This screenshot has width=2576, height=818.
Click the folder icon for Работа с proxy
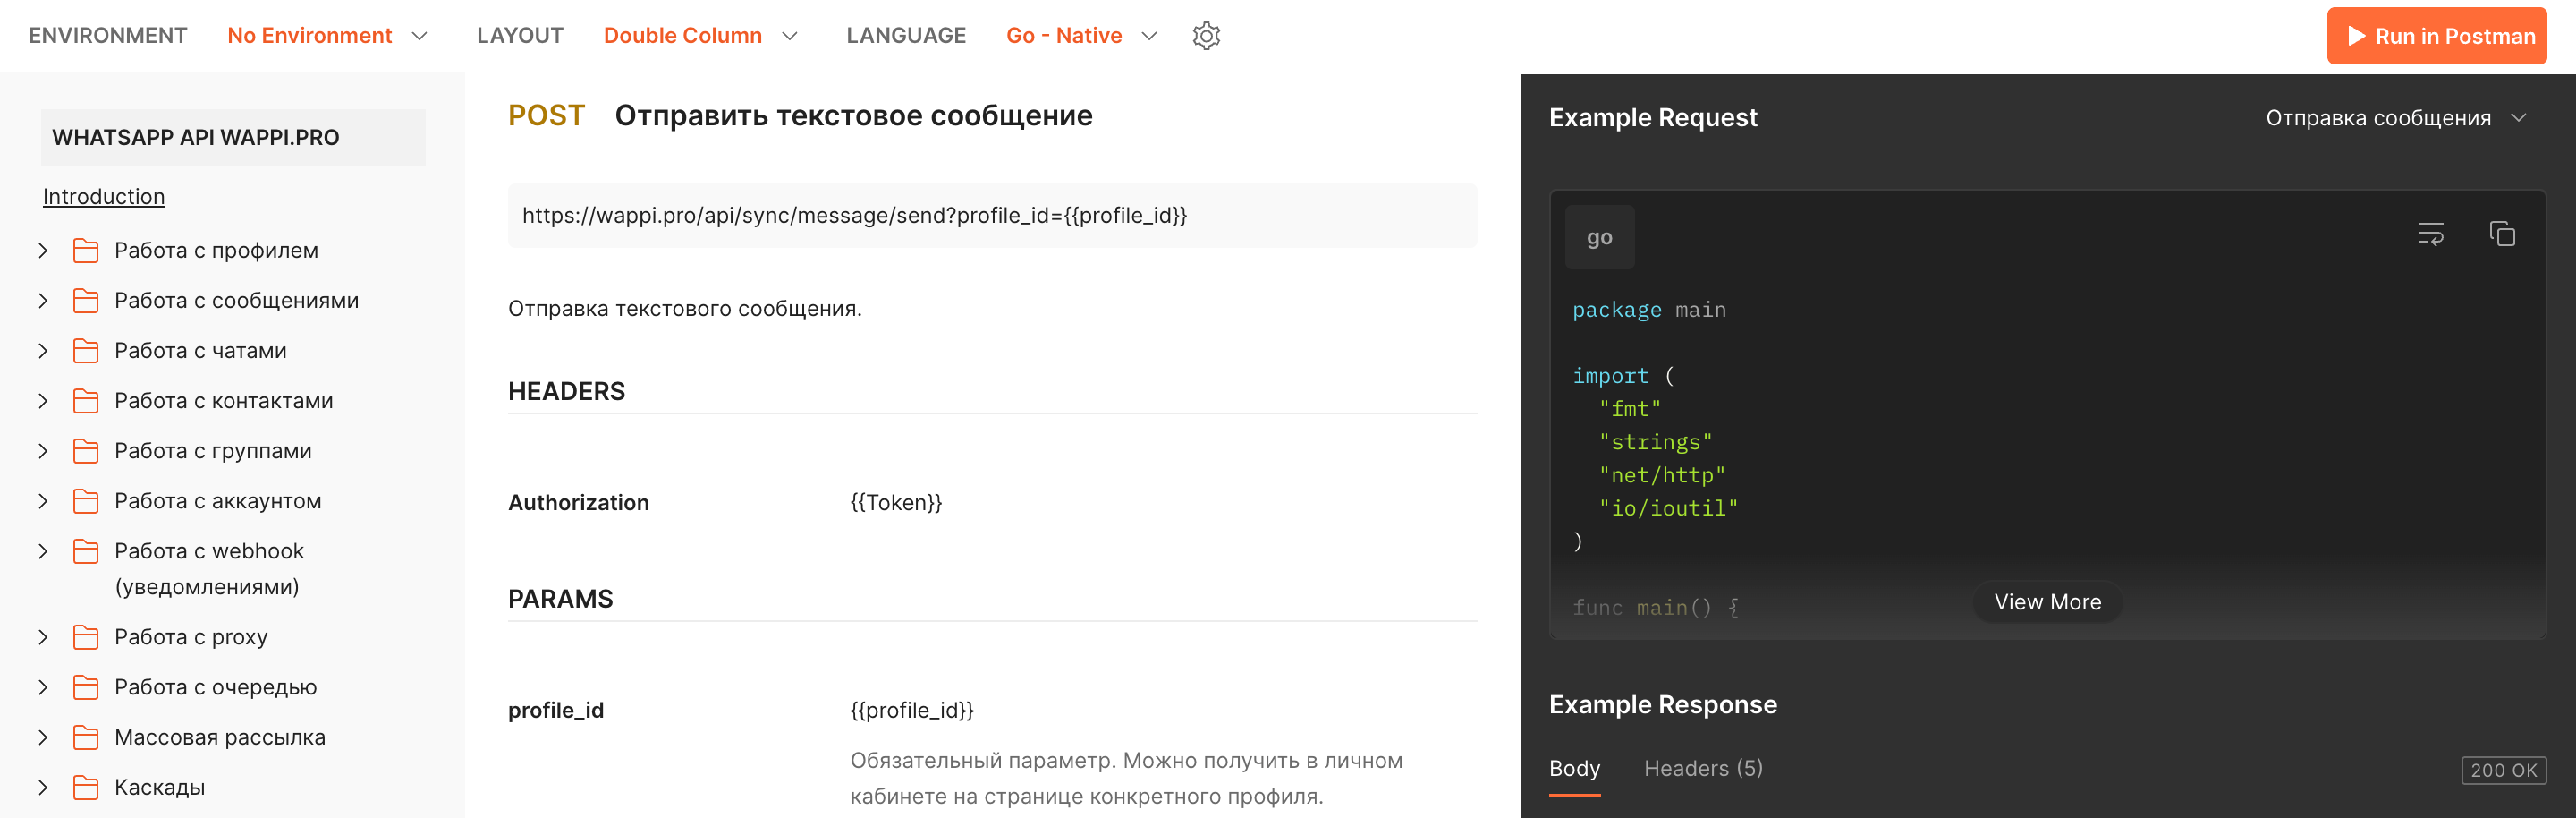click(x=86, y=637)
